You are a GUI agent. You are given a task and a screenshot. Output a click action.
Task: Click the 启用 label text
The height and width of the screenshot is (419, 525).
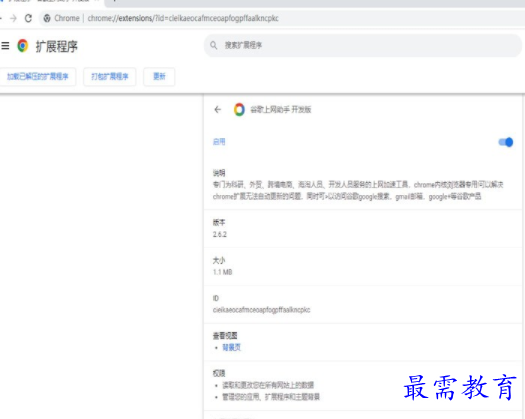click(219, 142)
